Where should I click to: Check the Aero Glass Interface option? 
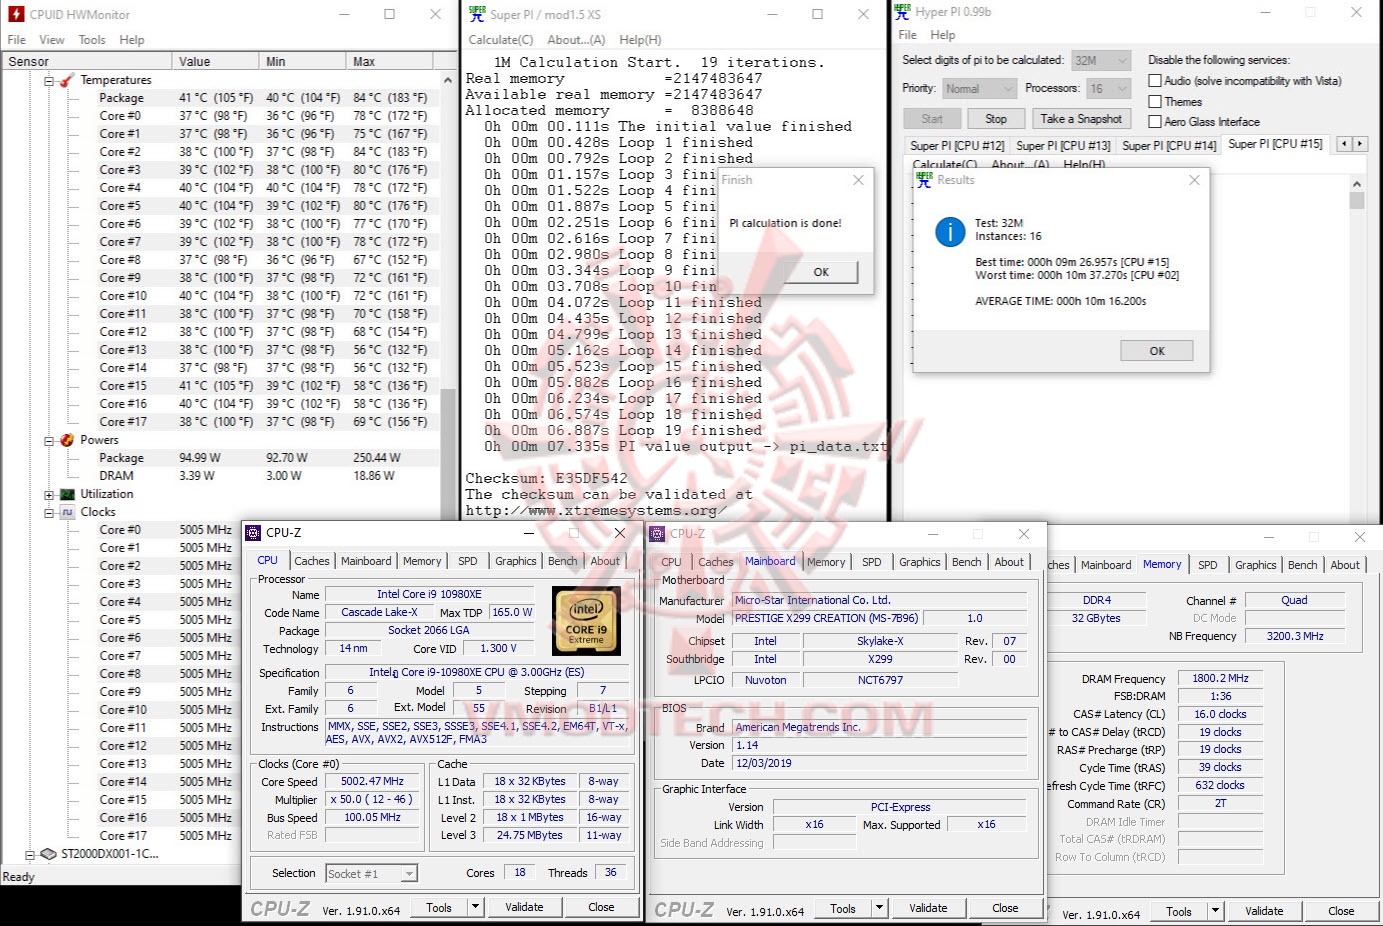[x=1155, y=122]
